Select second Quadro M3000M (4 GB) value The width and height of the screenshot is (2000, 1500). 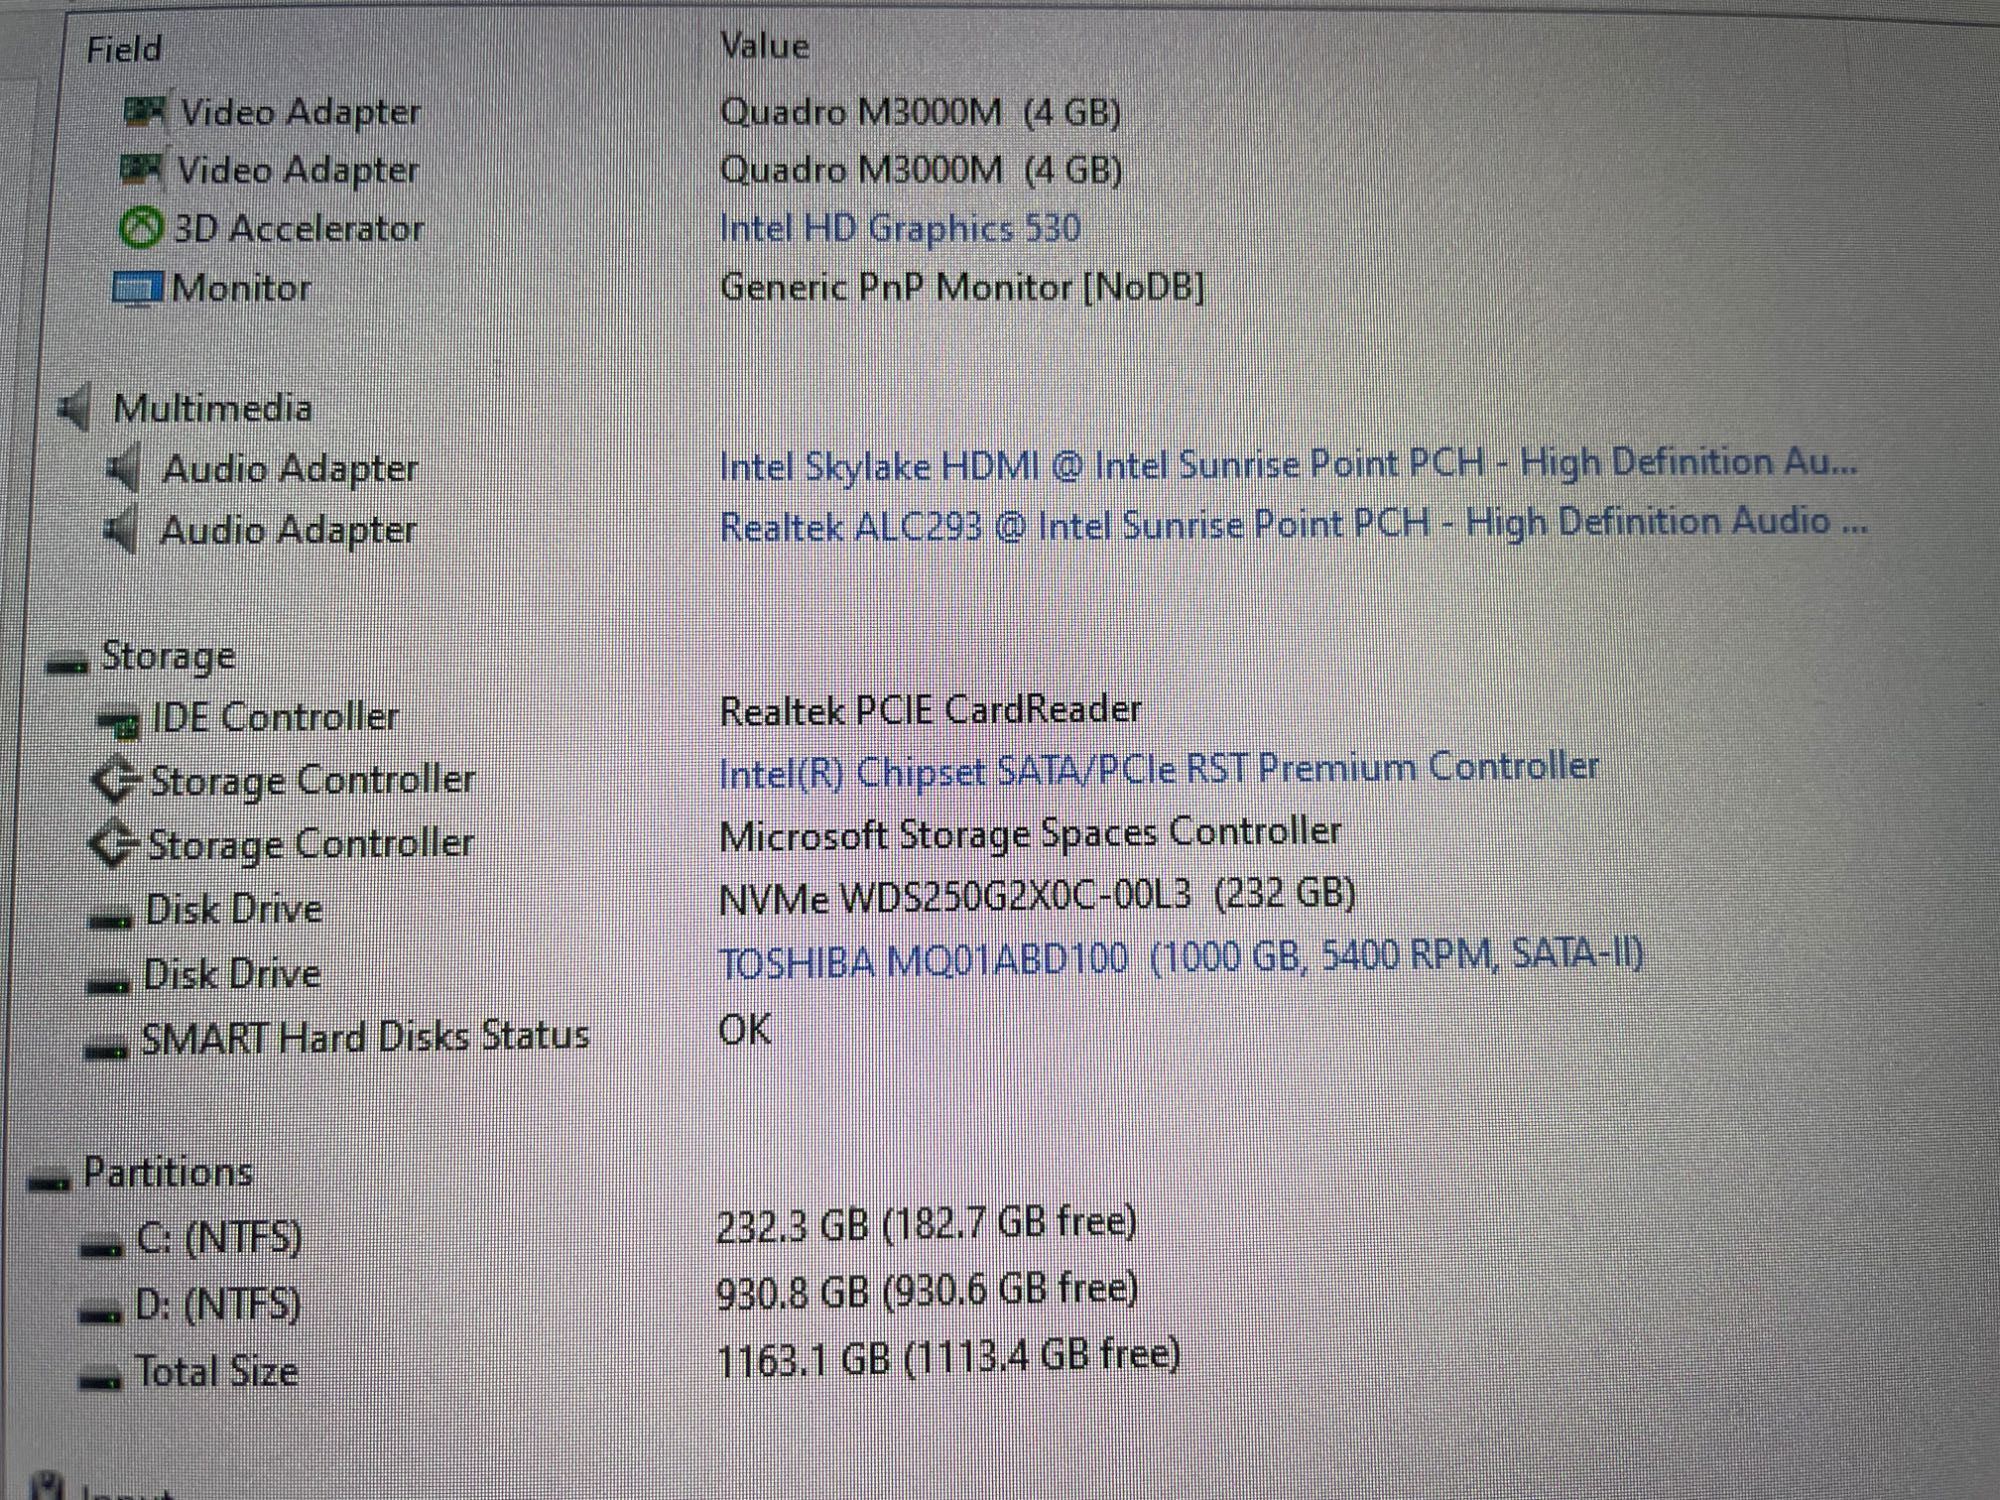click(921, 170)
